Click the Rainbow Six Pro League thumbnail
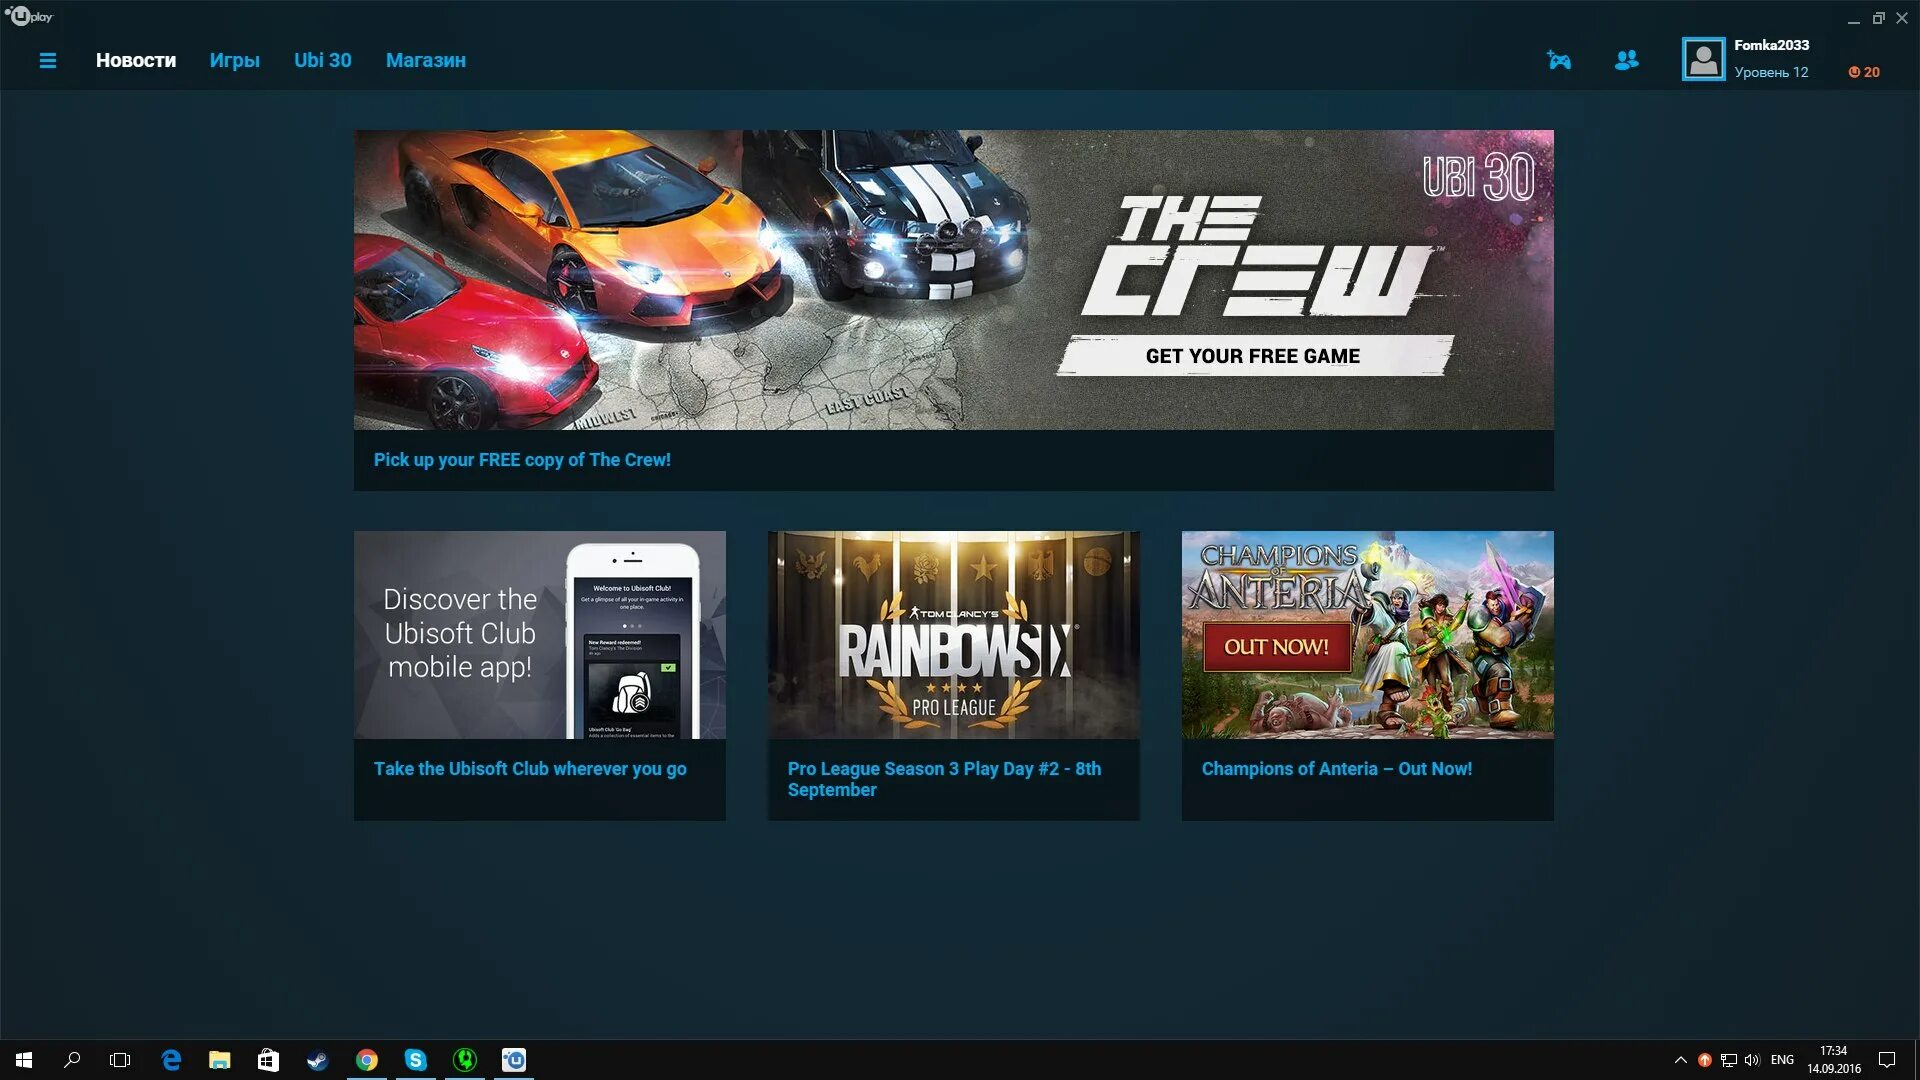The image size is (1920, 1080). (953, 635)
